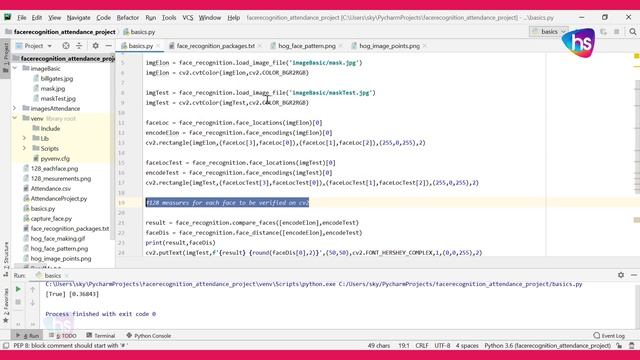Viewport: 640px width, 360px height.
Task: Click the green Rerun button in Run panel
Action: [x=18, y=289]
